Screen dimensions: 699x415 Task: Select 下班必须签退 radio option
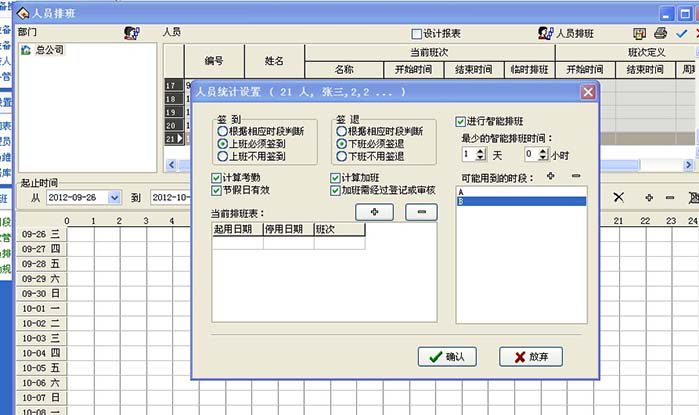point(341,144)
